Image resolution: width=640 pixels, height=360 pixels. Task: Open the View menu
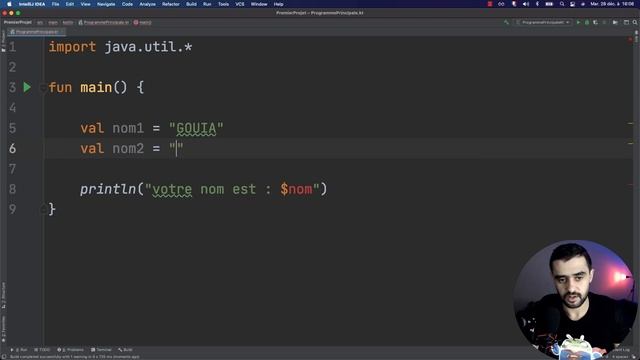point(85,4)
